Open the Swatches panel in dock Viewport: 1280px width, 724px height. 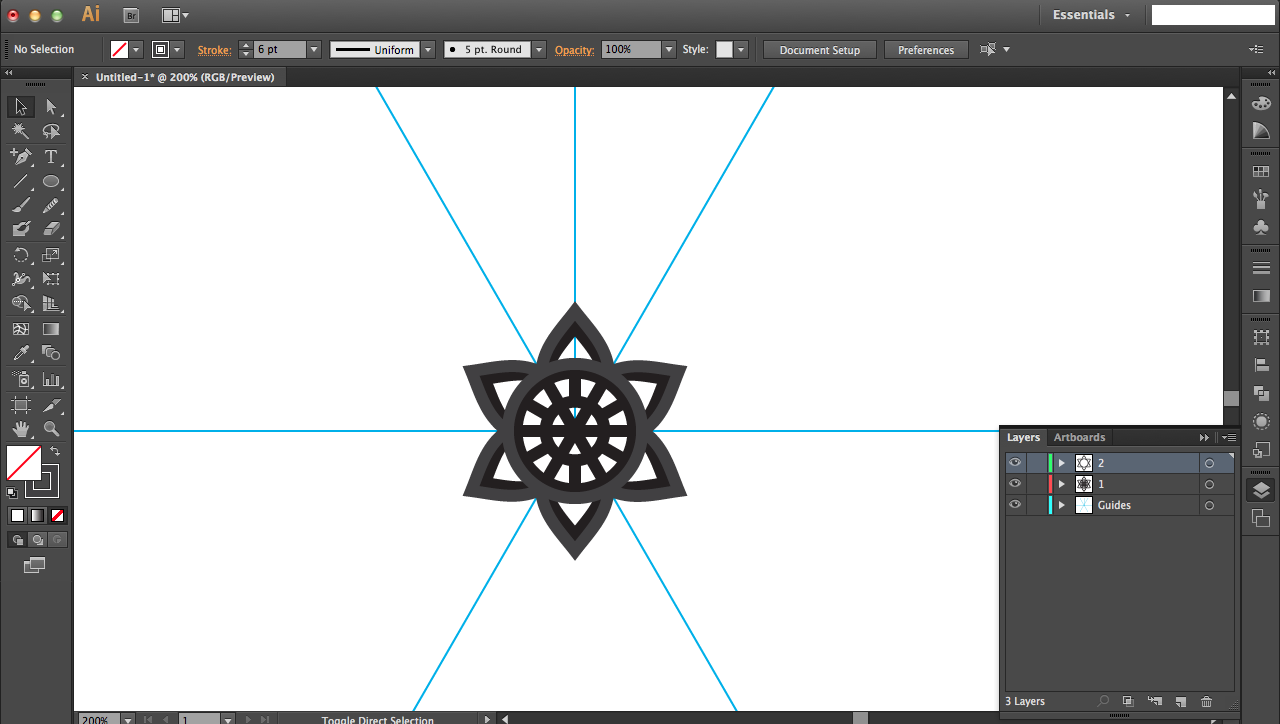point(1261,172)
